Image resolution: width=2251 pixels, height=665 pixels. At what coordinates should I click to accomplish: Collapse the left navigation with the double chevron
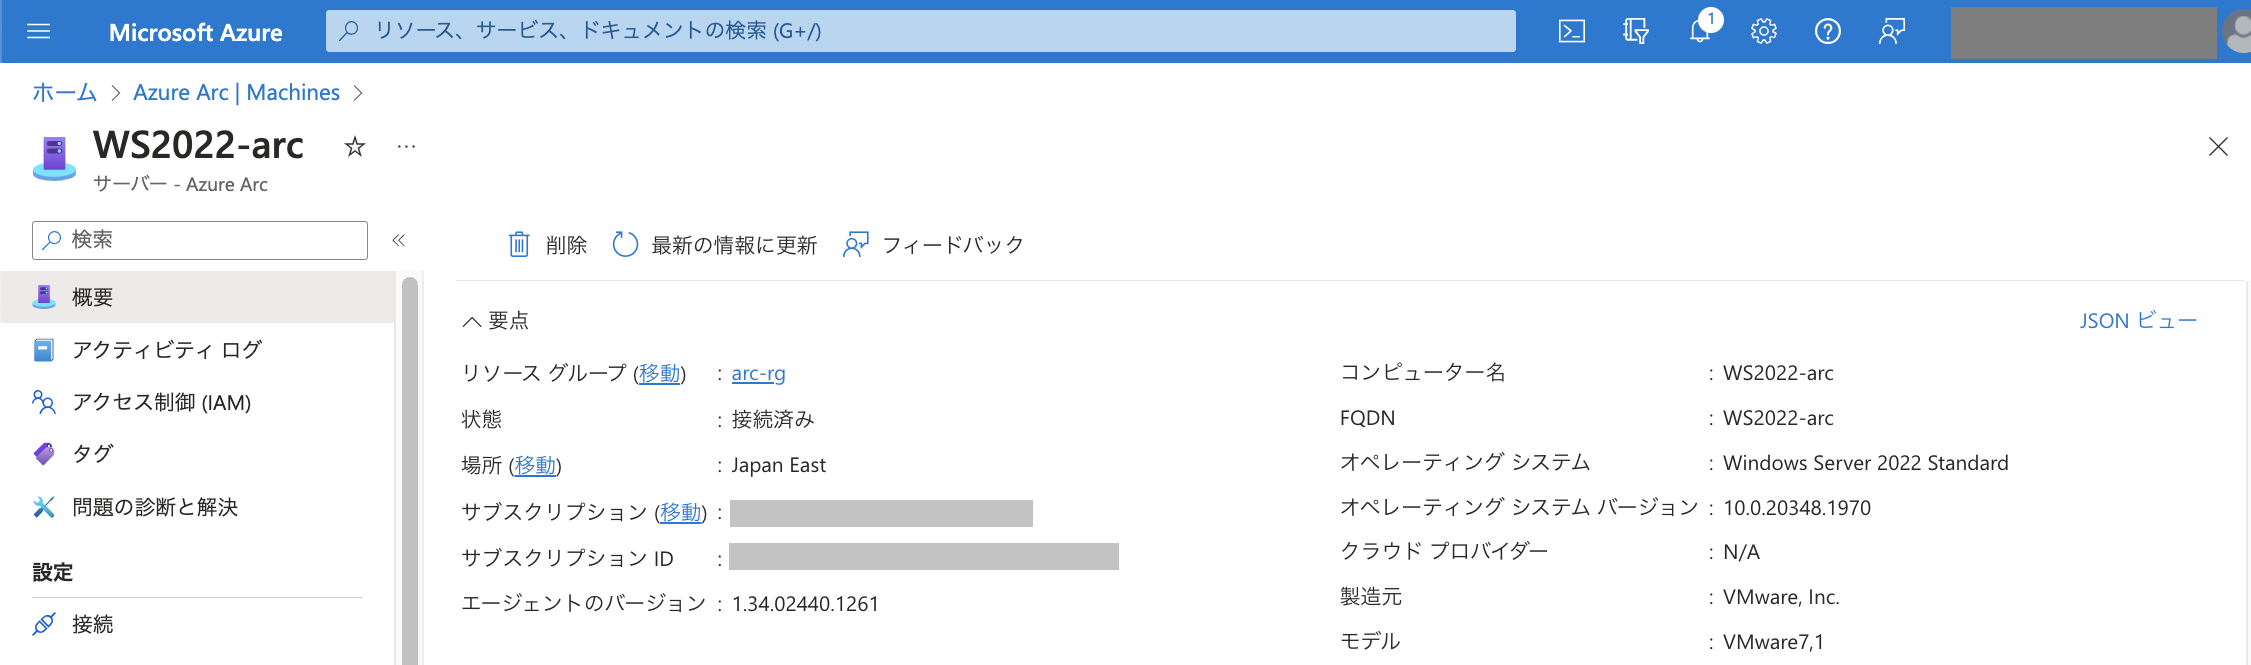399,240
